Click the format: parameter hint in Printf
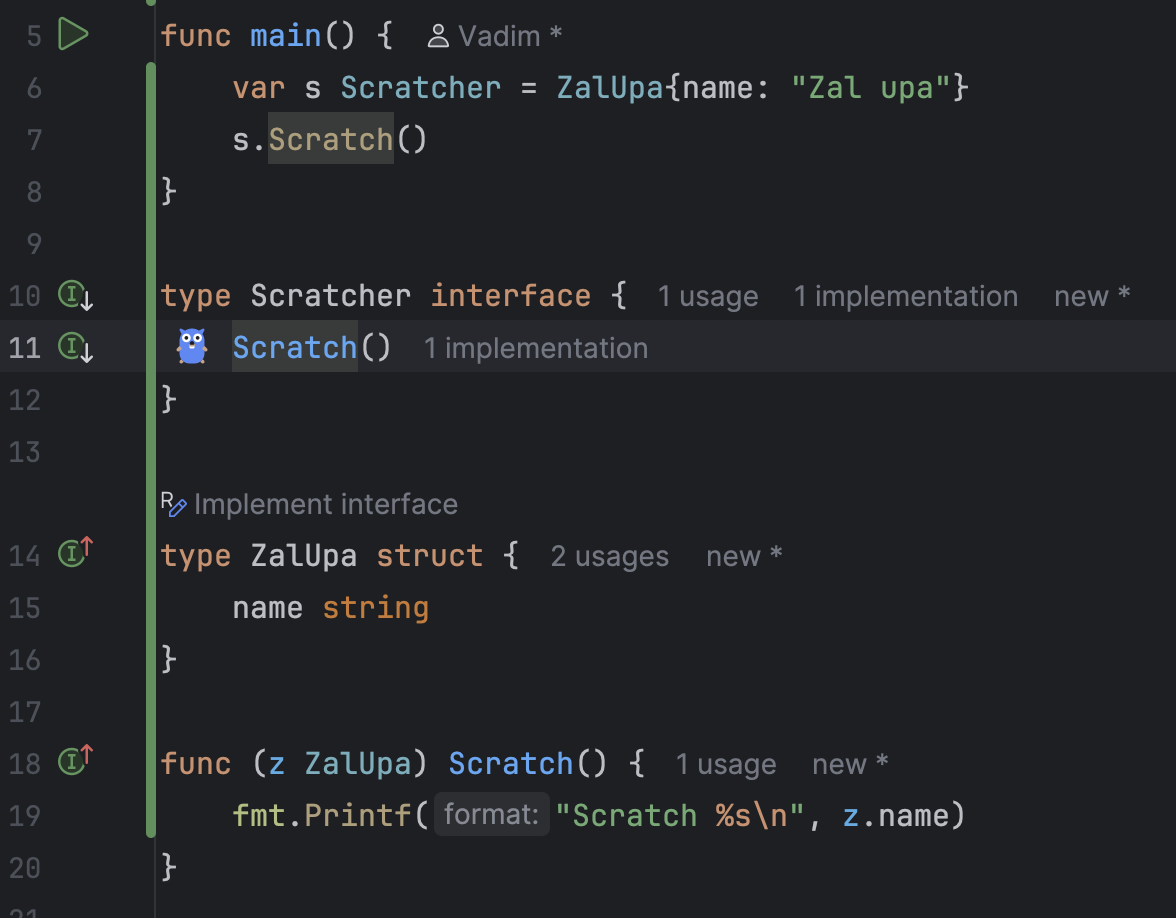1176x918 pixels. (491, 814)
